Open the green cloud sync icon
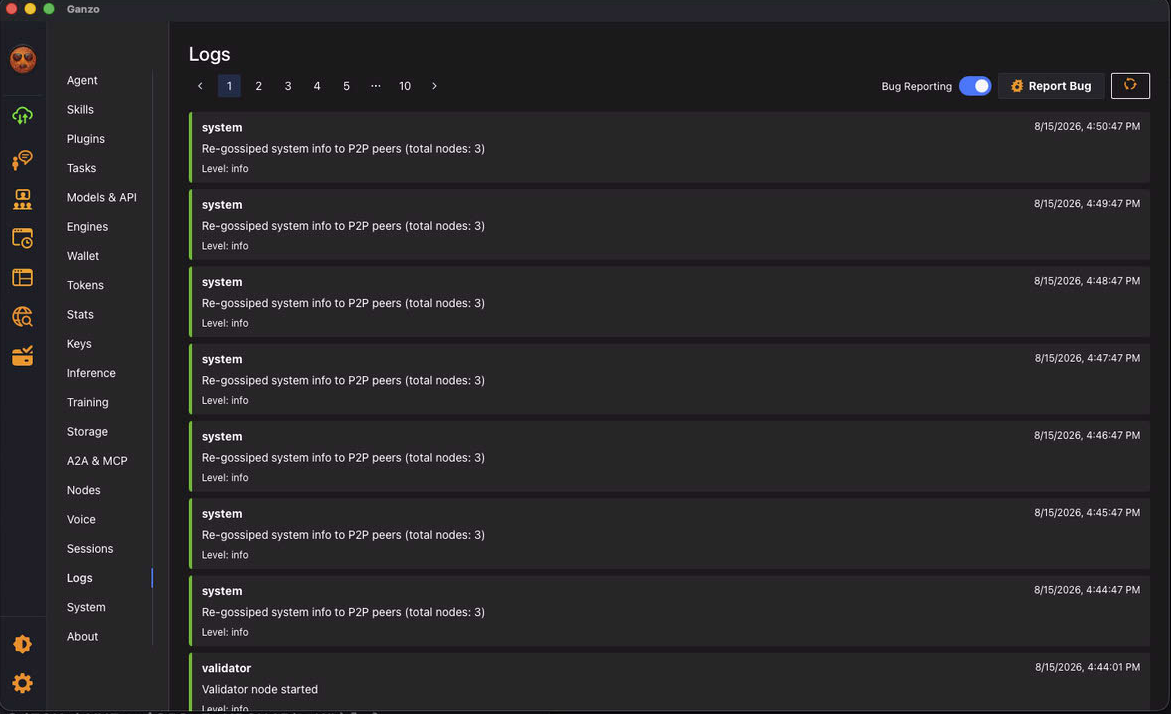The width and height of the screenshot is (1171, 714). [x=22, y=116]
